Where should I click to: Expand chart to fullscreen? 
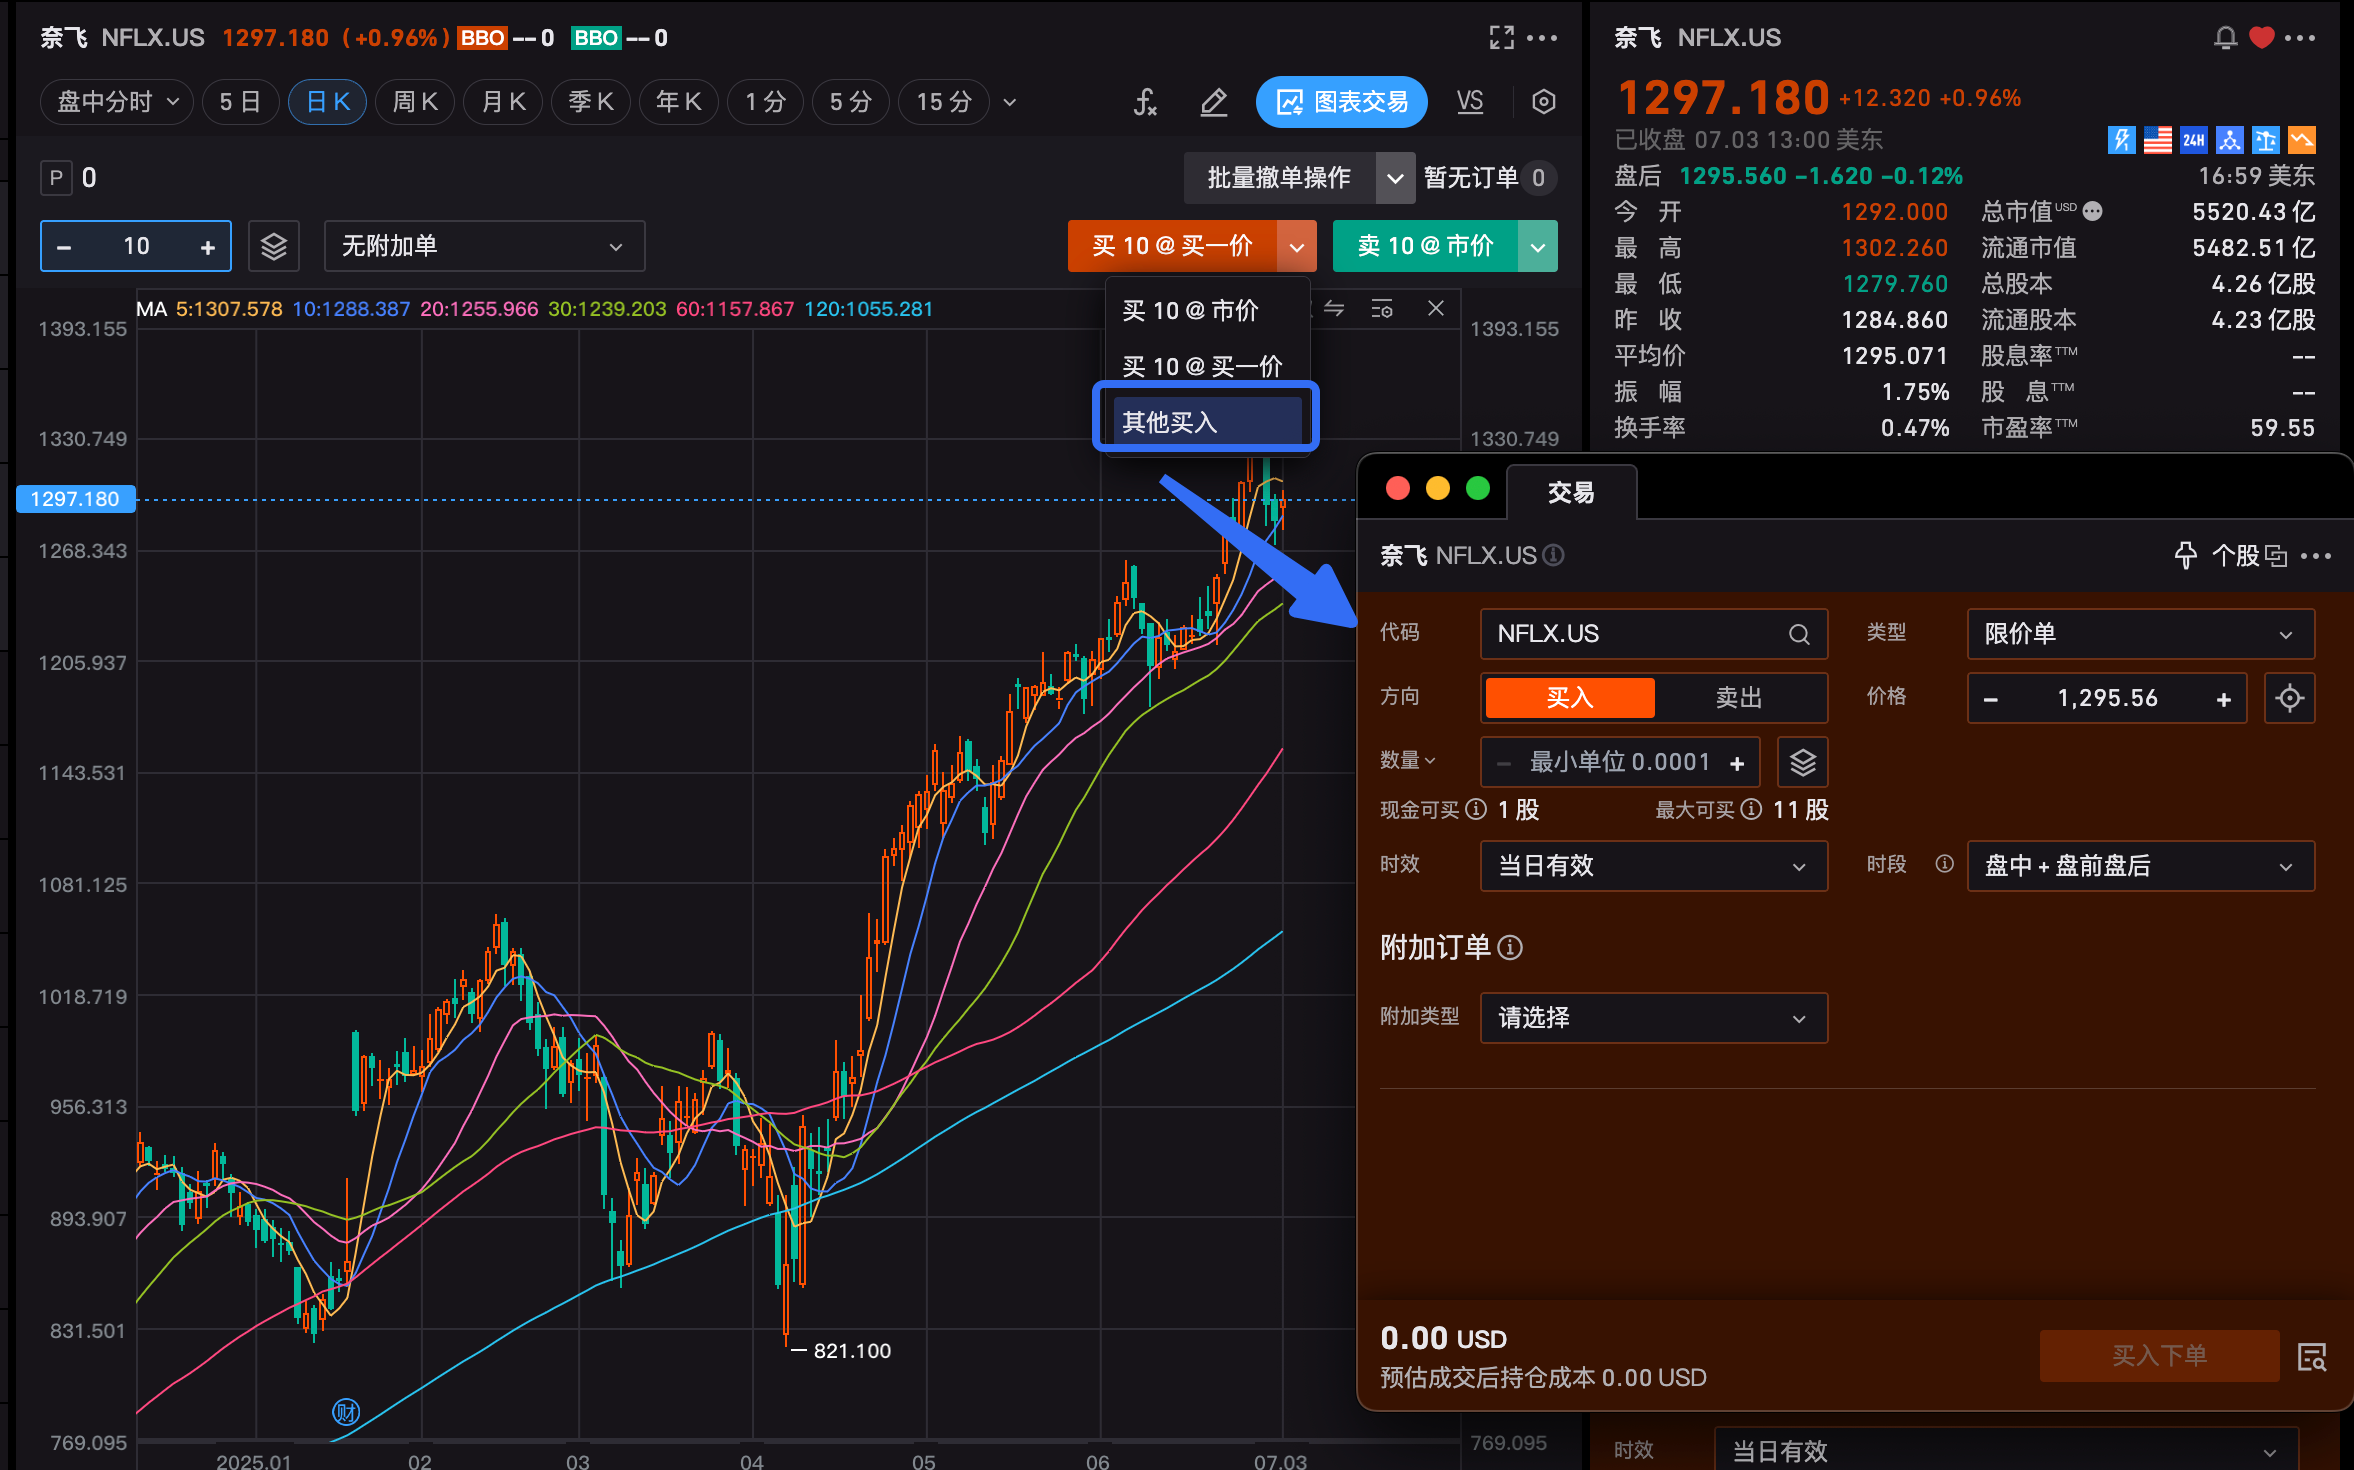click(1501, 38)
